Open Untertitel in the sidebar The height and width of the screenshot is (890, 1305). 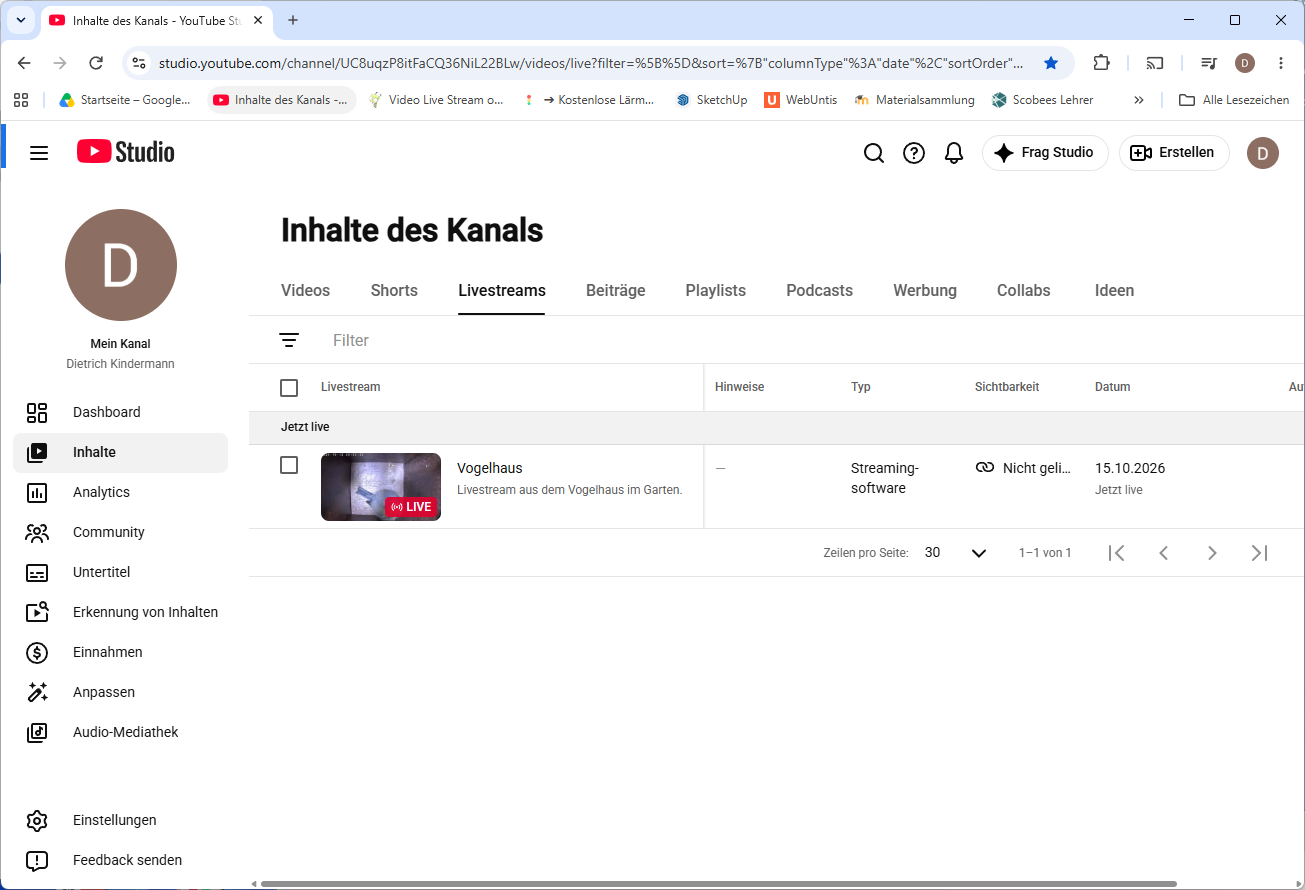(120, 573)
